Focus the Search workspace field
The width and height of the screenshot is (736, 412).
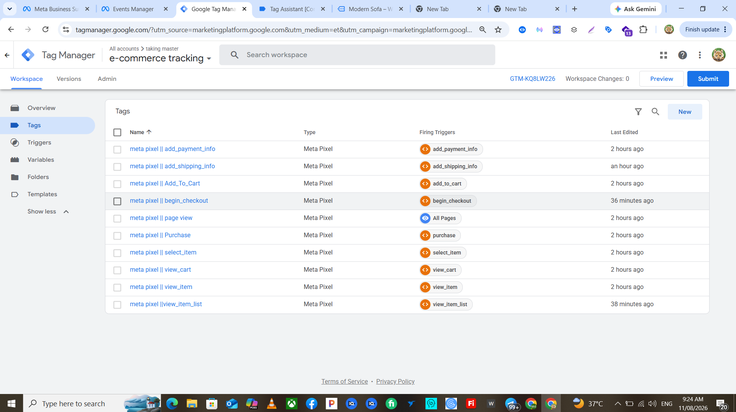(x=357, y=55)
